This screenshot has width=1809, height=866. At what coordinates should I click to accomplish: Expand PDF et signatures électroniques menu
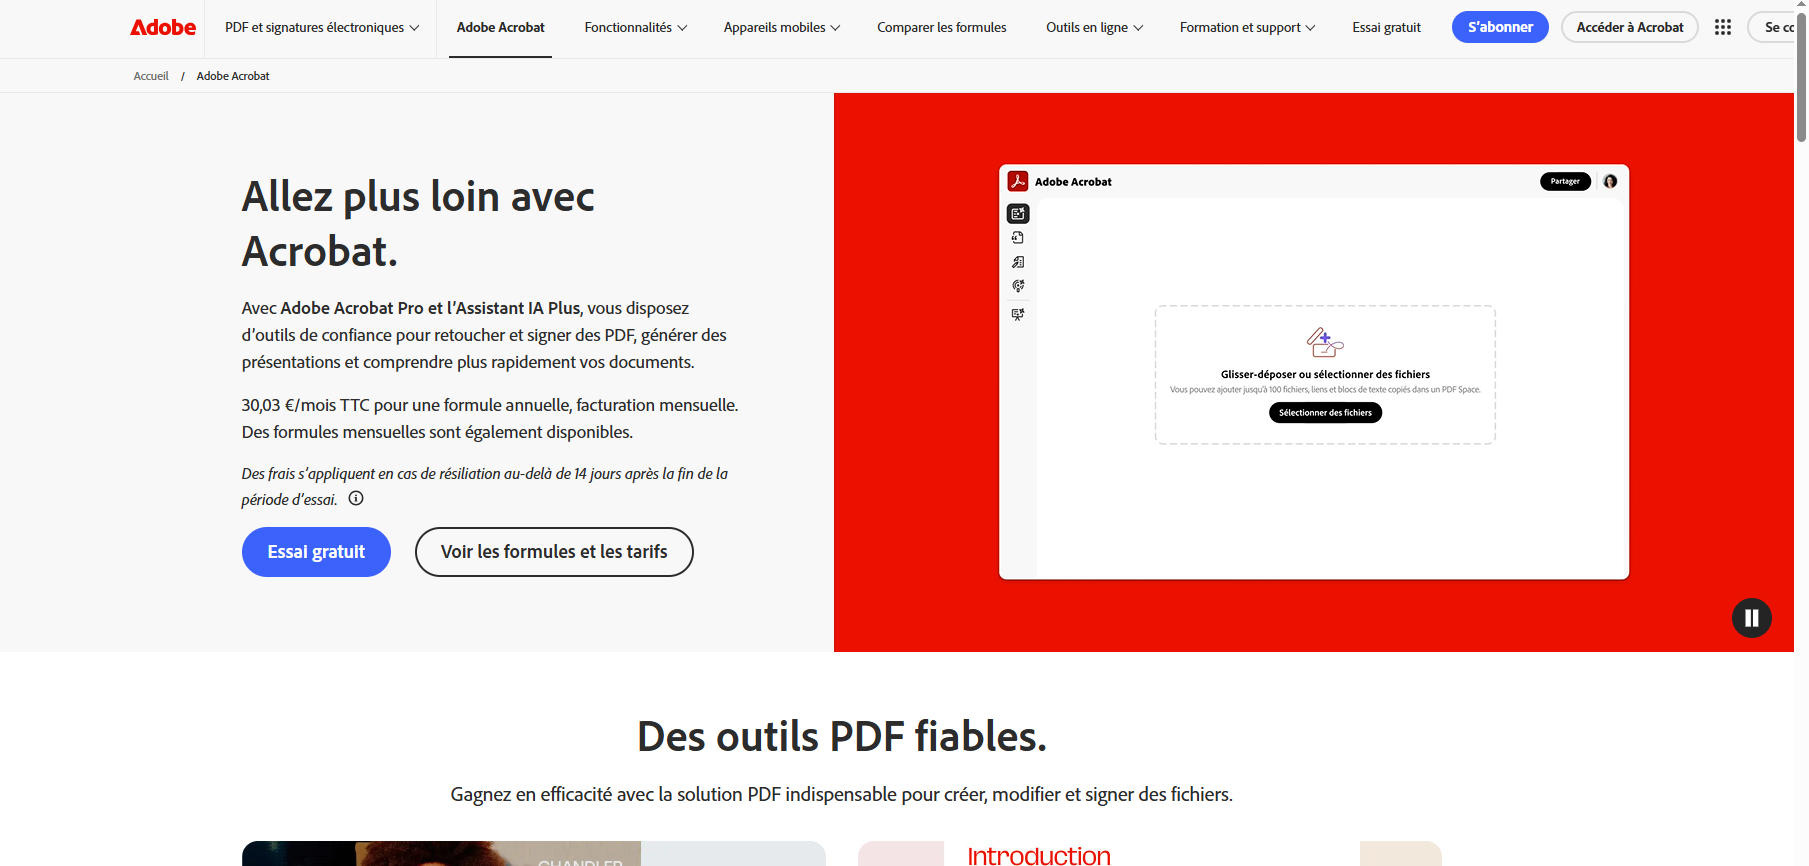click(322, 28)
